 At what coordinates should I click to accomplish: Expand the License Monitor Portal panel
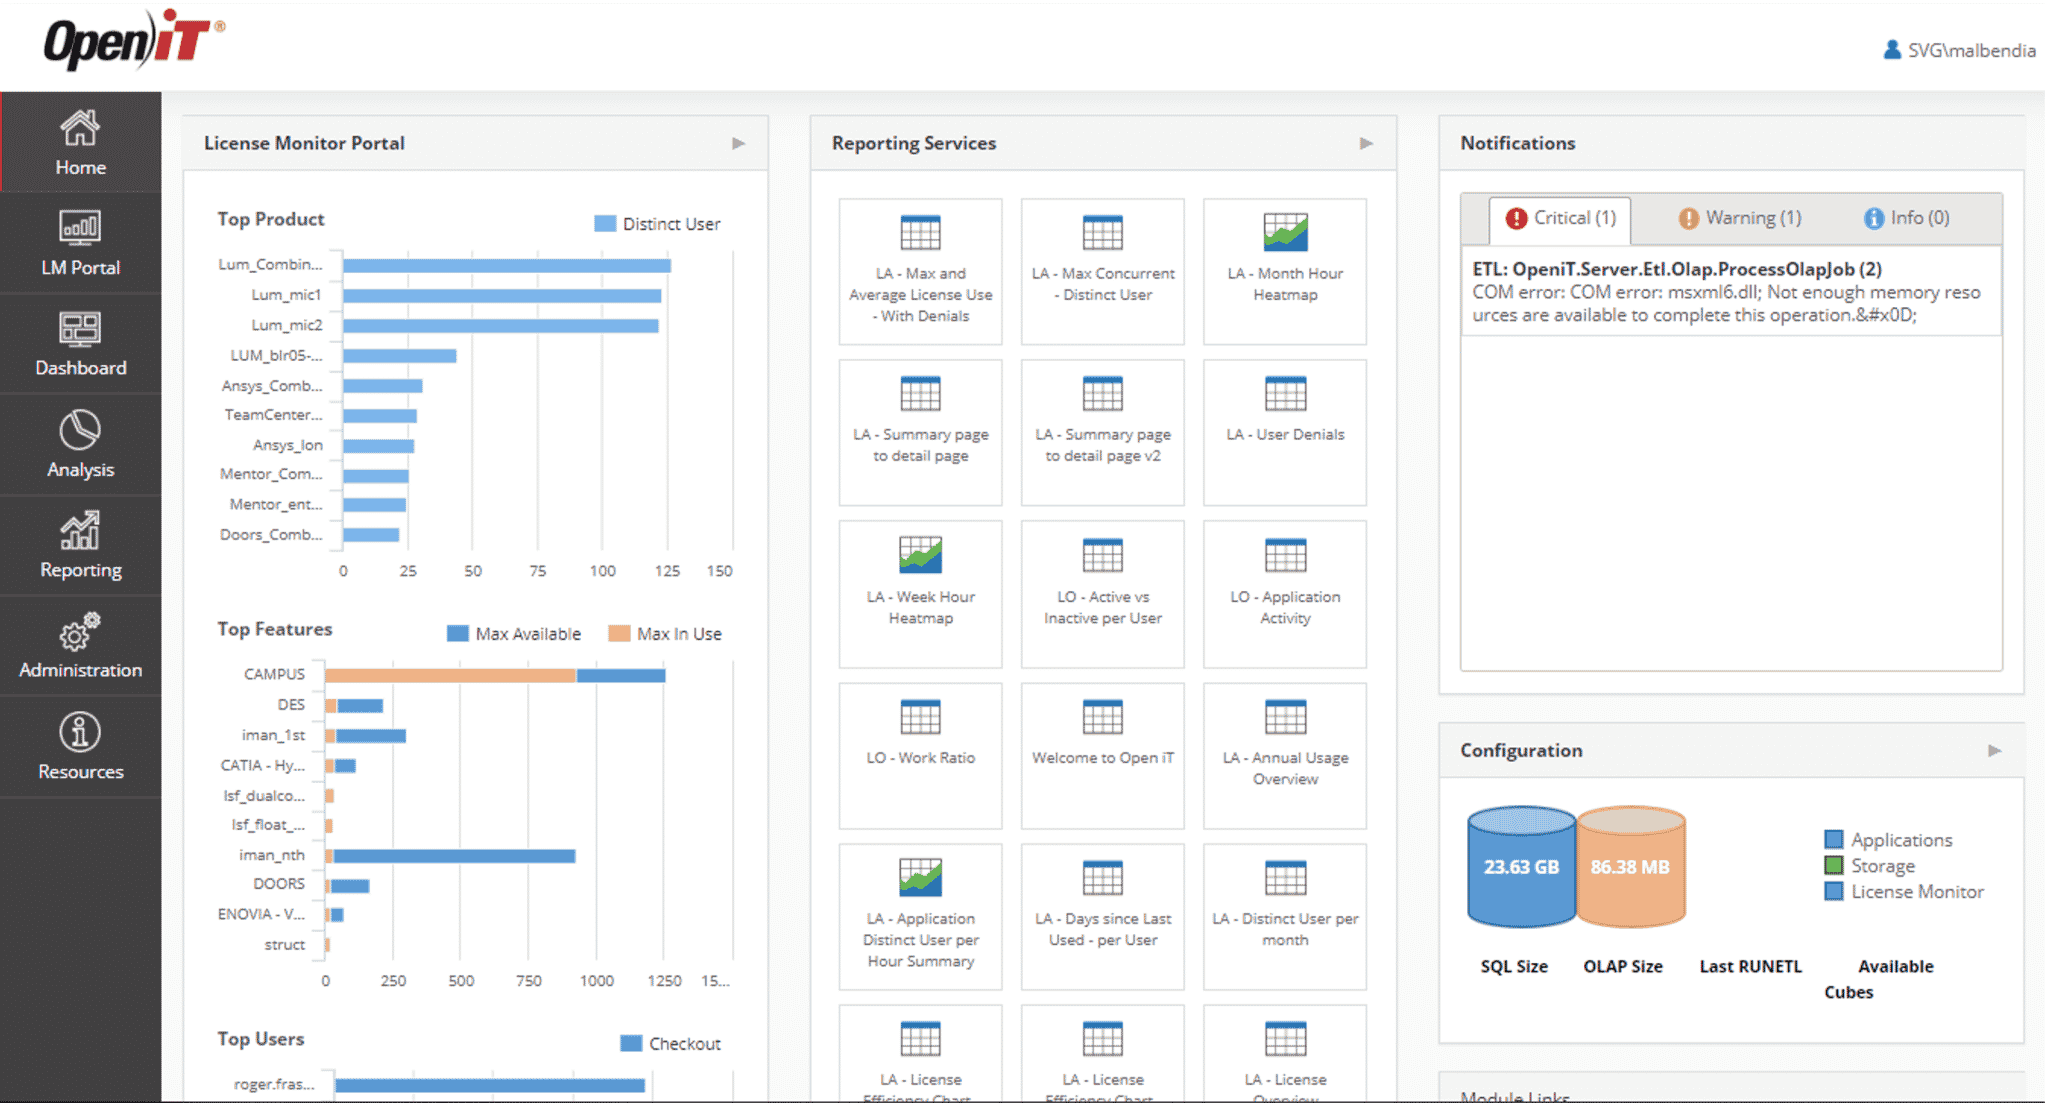pos(739,143)
